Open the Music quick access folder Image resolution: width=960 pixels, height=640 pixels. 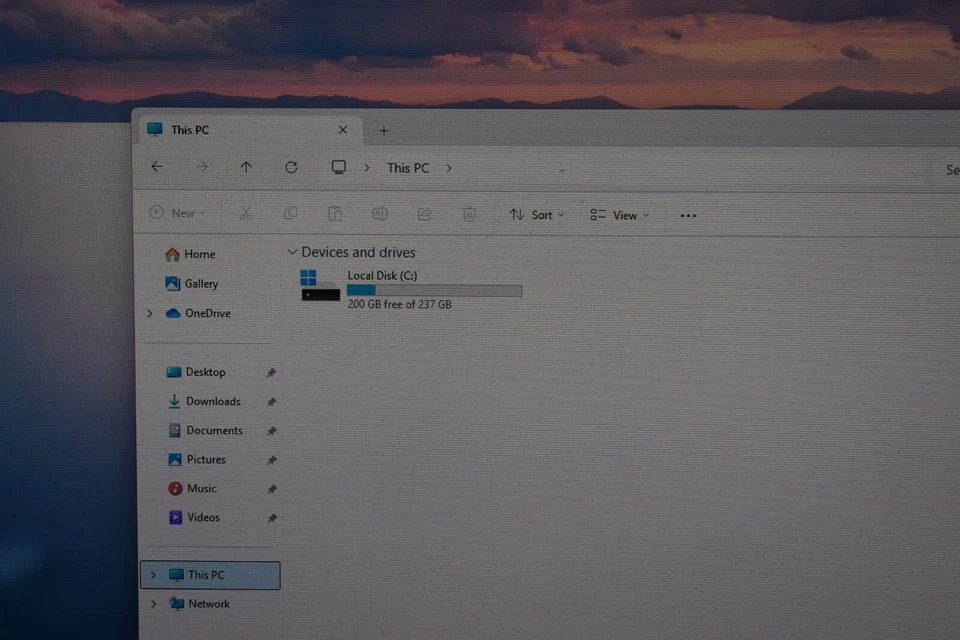click(x=192, y=489)
